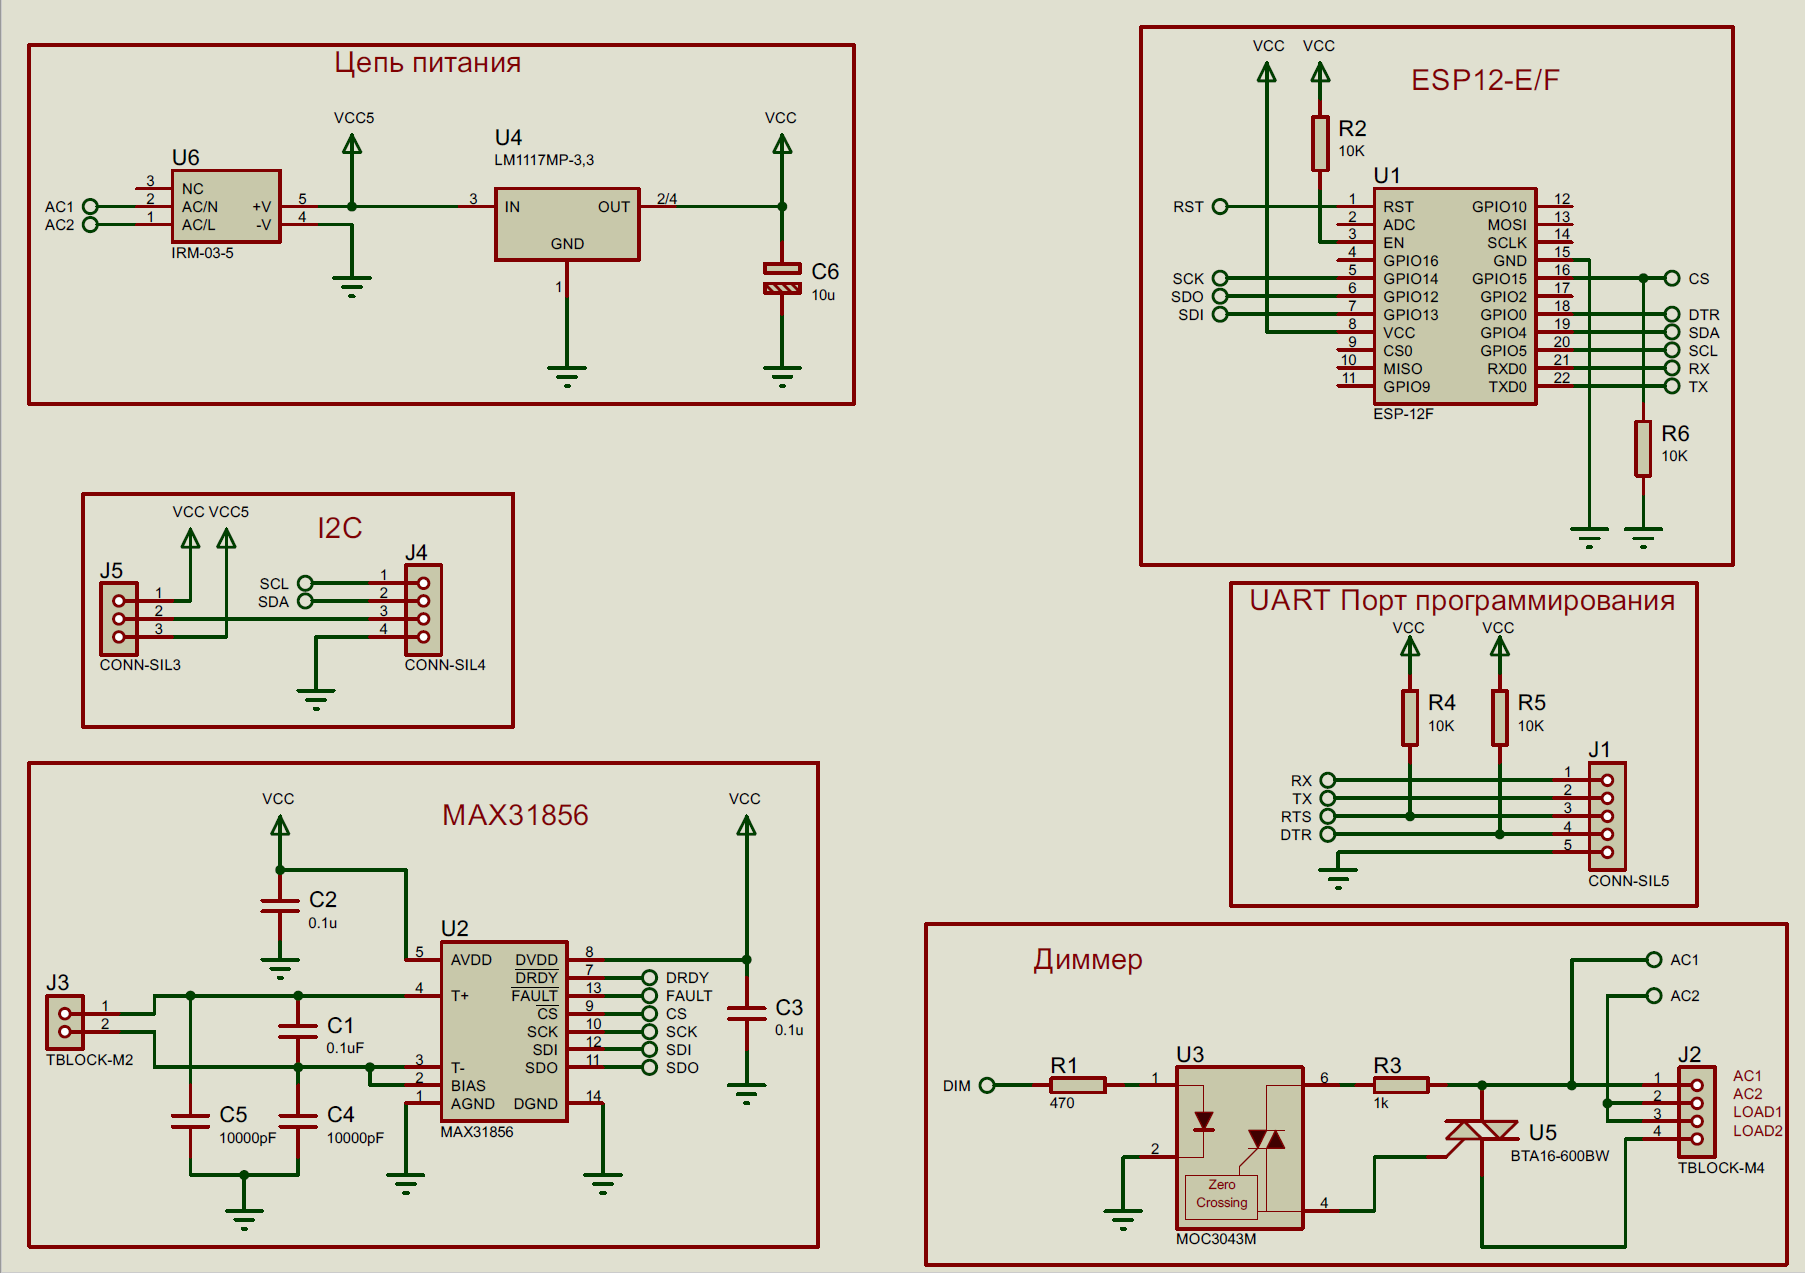Click the '0.1uF' capacitor value
The image size is (1805, 1273).
click(x=345, y=1048)
